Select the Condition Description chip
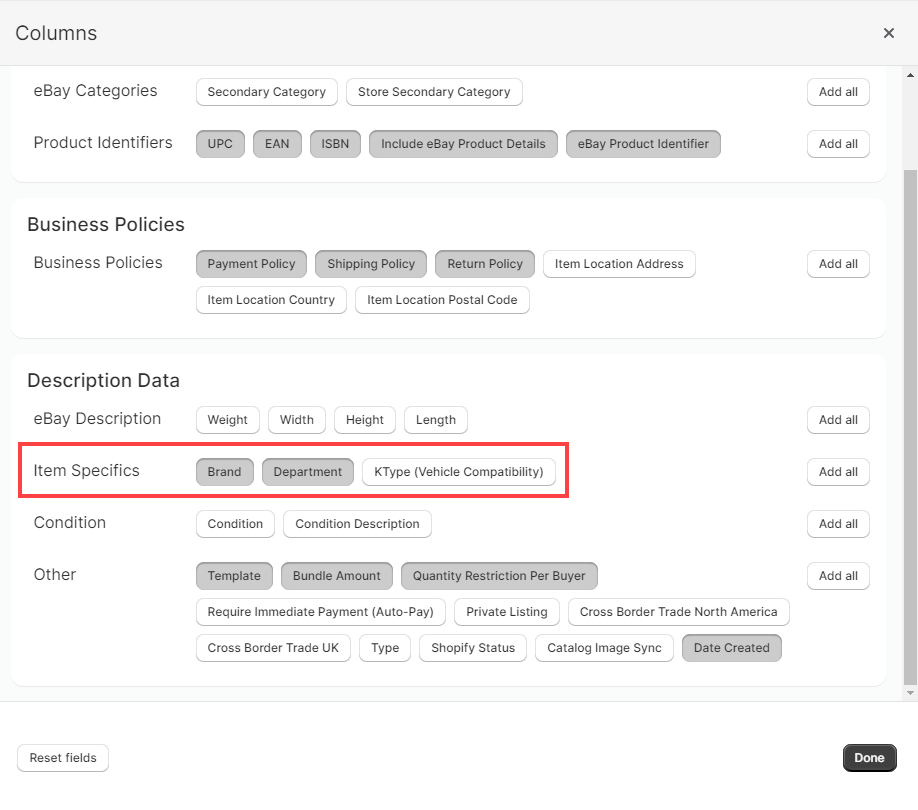Viewport: 918px width, 810px height. coord(357,524)
